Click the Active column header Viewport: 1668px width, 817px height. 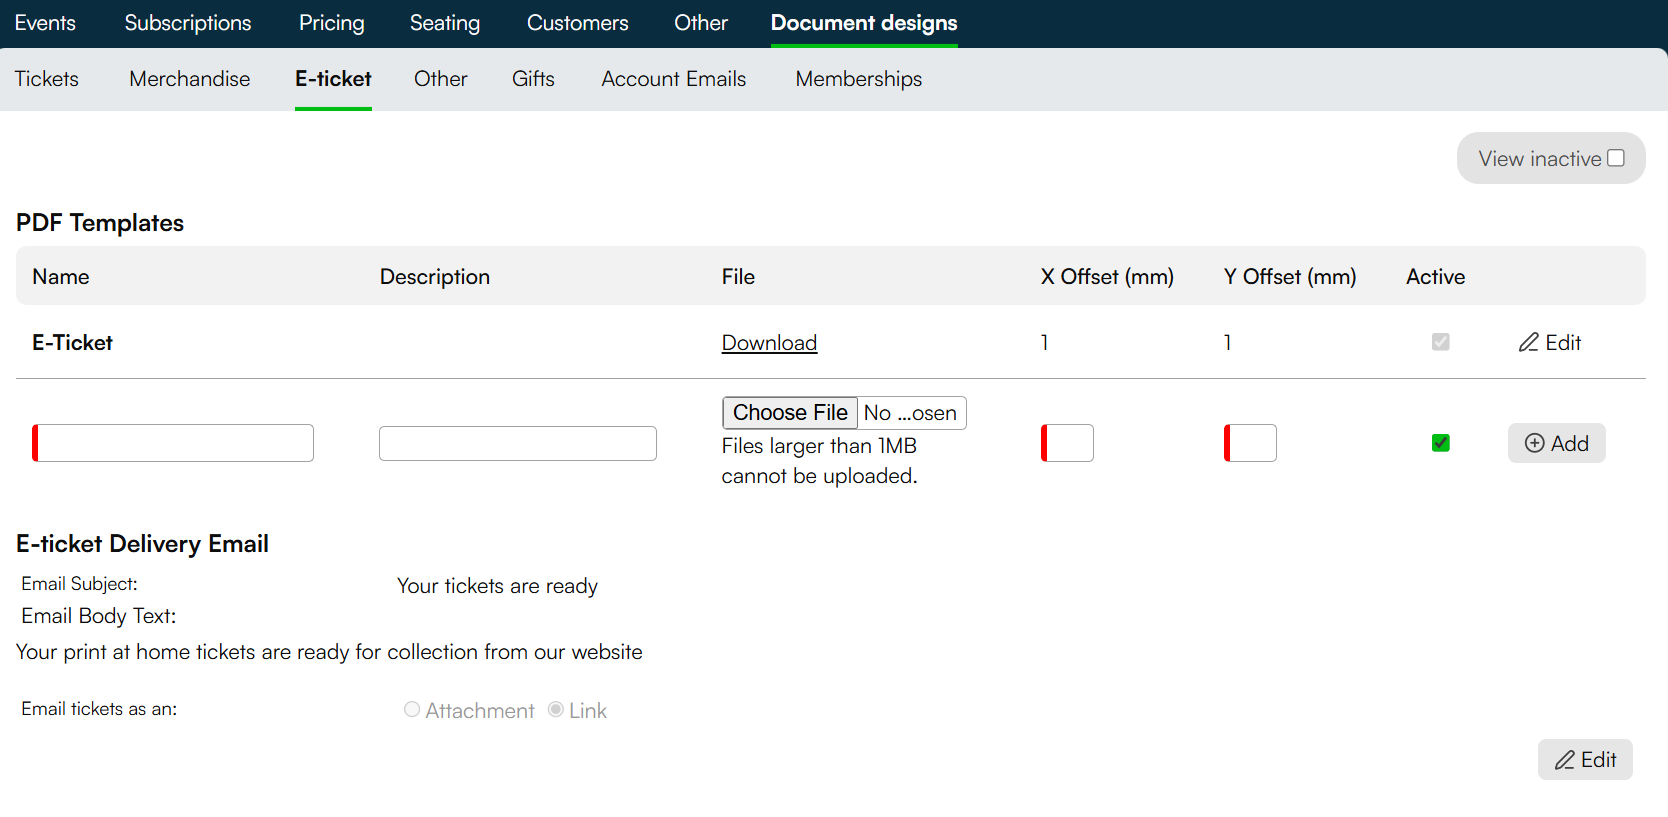1435,277
